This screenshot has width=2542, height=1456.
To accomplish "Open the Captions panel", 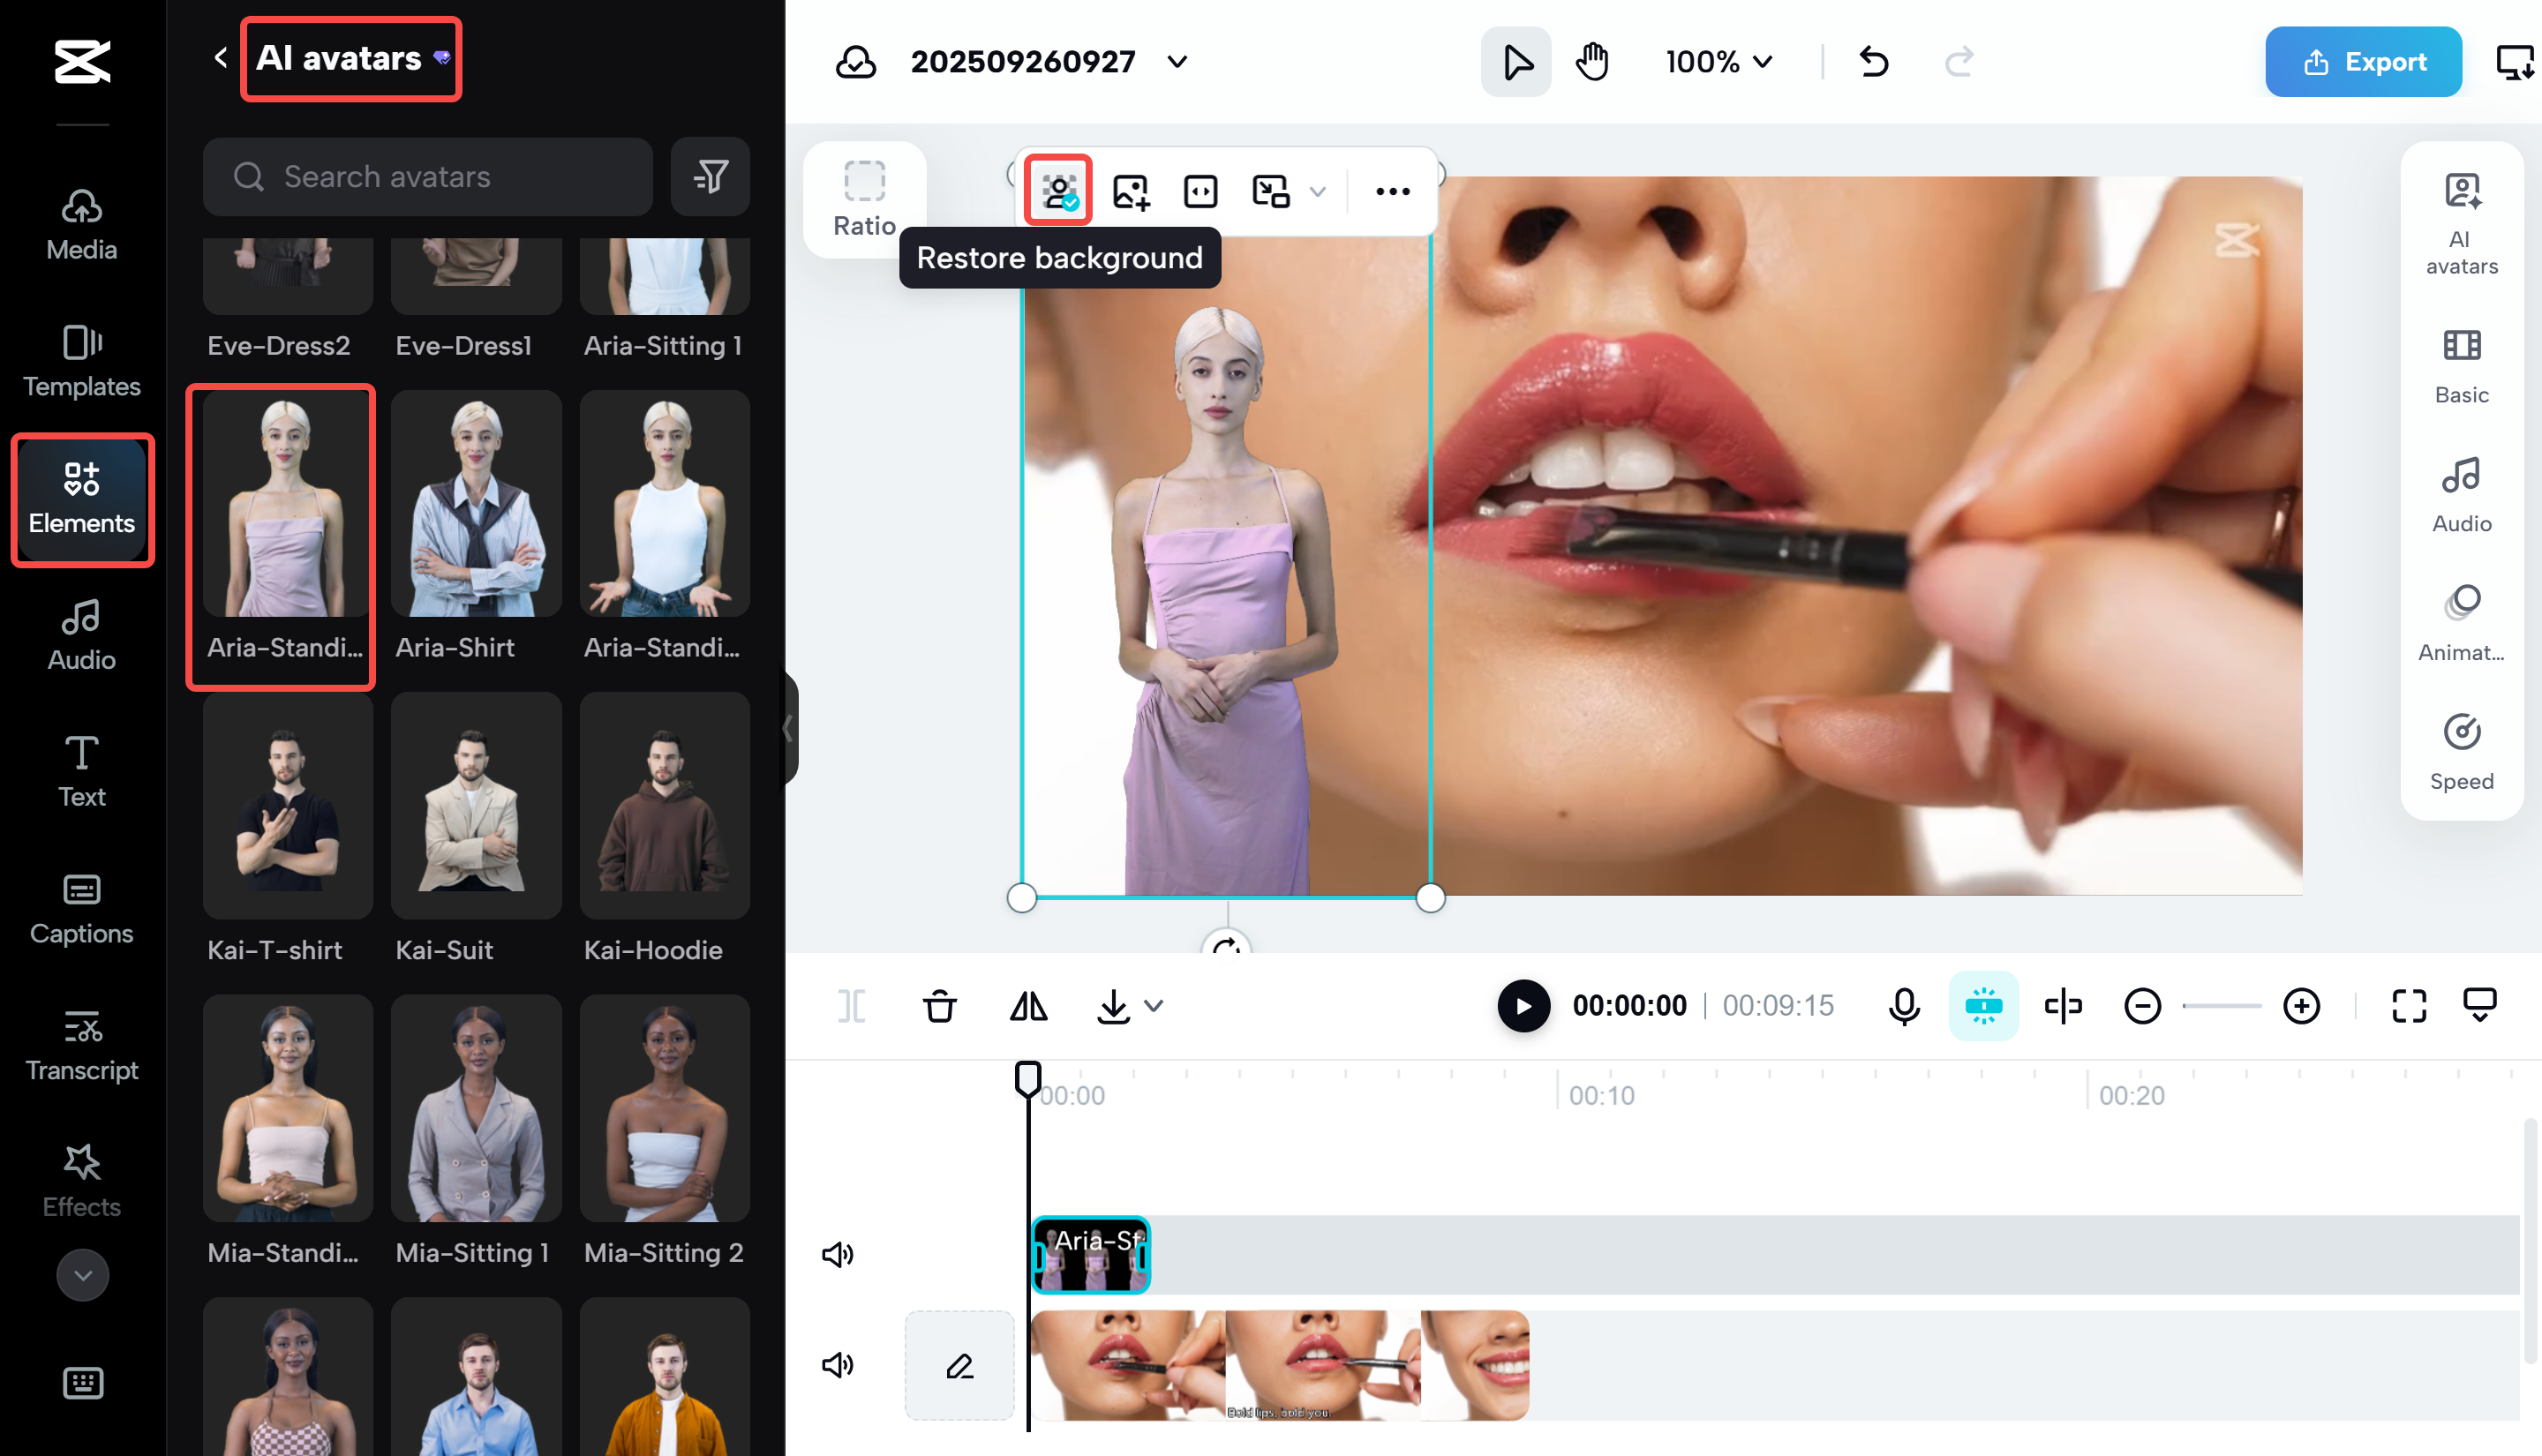I will pyautogui.click(x=82, y=909).
